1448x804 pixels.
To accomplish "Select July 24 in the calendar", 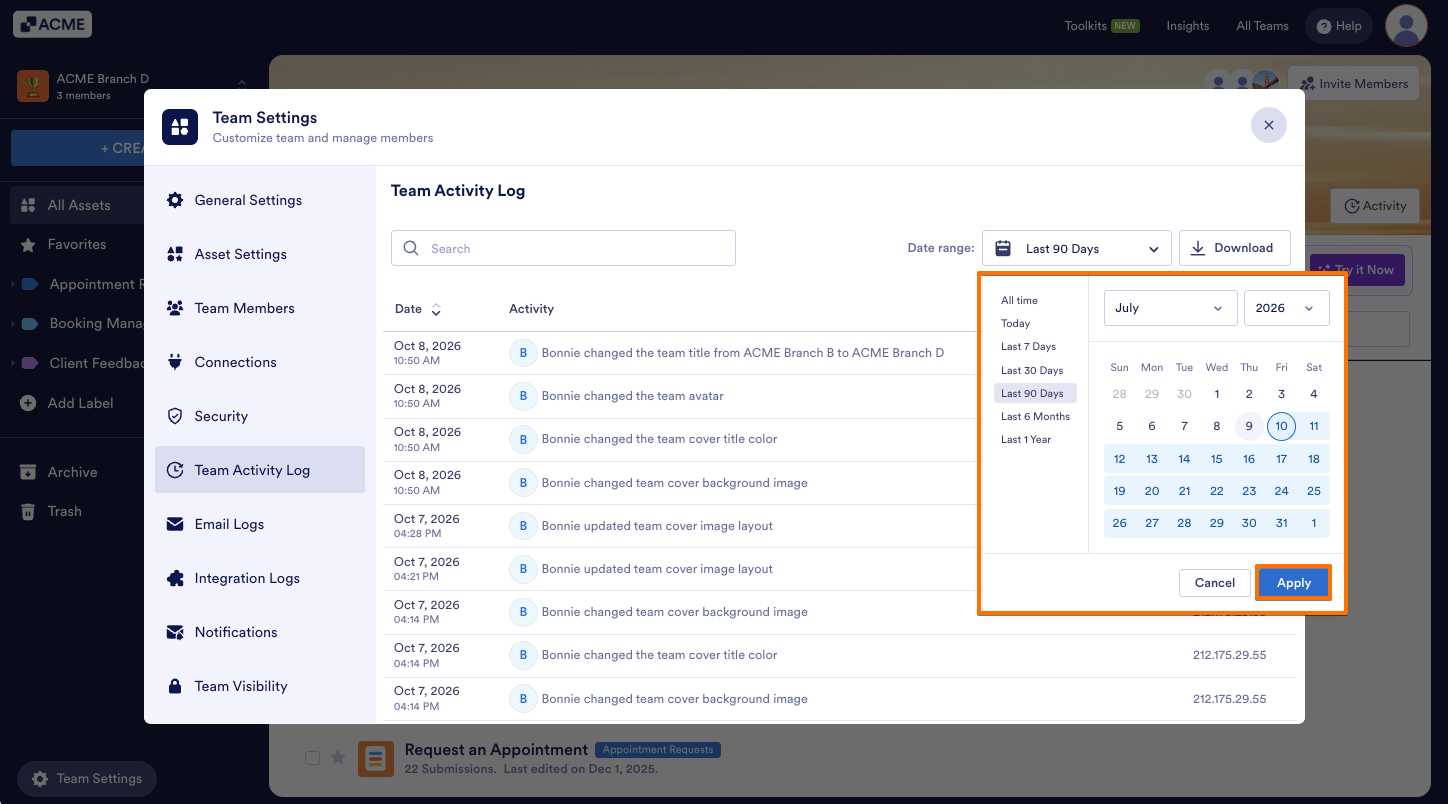I will pyautogui.click(x=1281, y=491).
